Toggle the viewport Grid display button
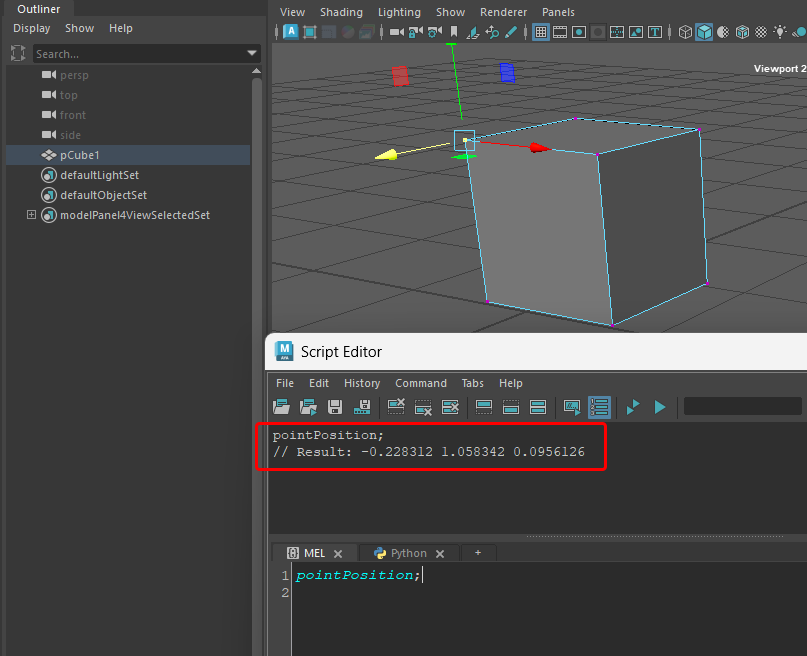 coord(541,32)
